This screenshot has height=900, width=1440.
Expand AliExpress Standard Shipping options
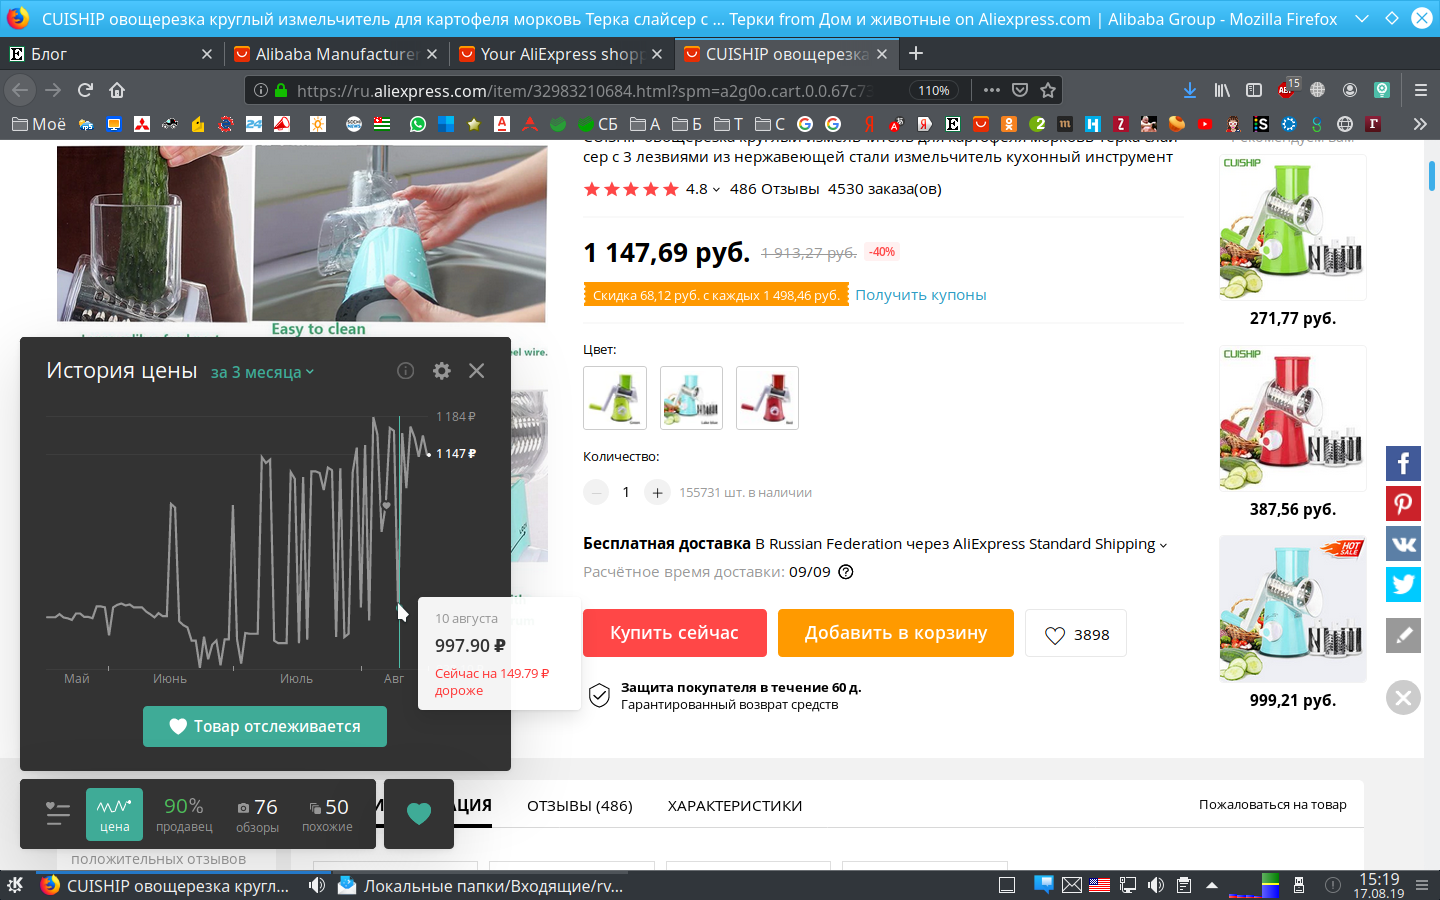click(x=1163, y=545)
